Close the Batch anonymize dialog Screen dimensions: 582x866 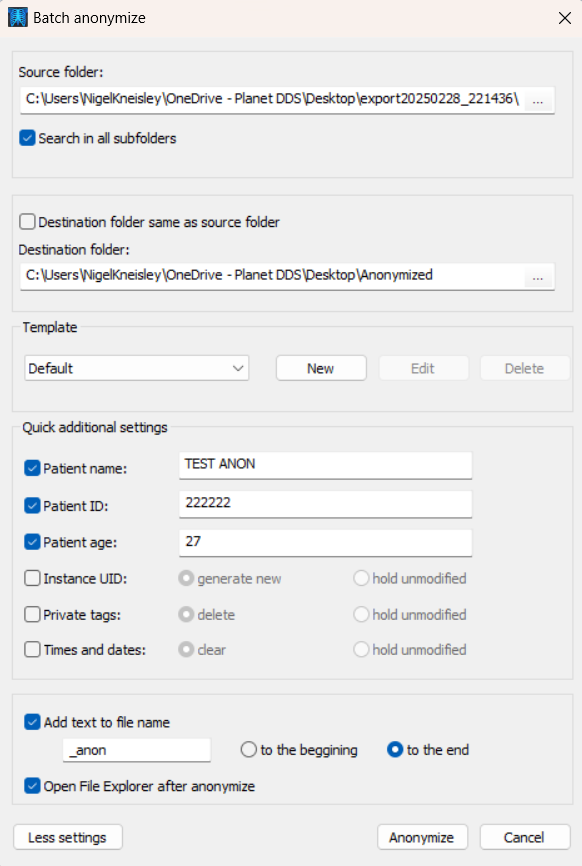coord(564,18)
